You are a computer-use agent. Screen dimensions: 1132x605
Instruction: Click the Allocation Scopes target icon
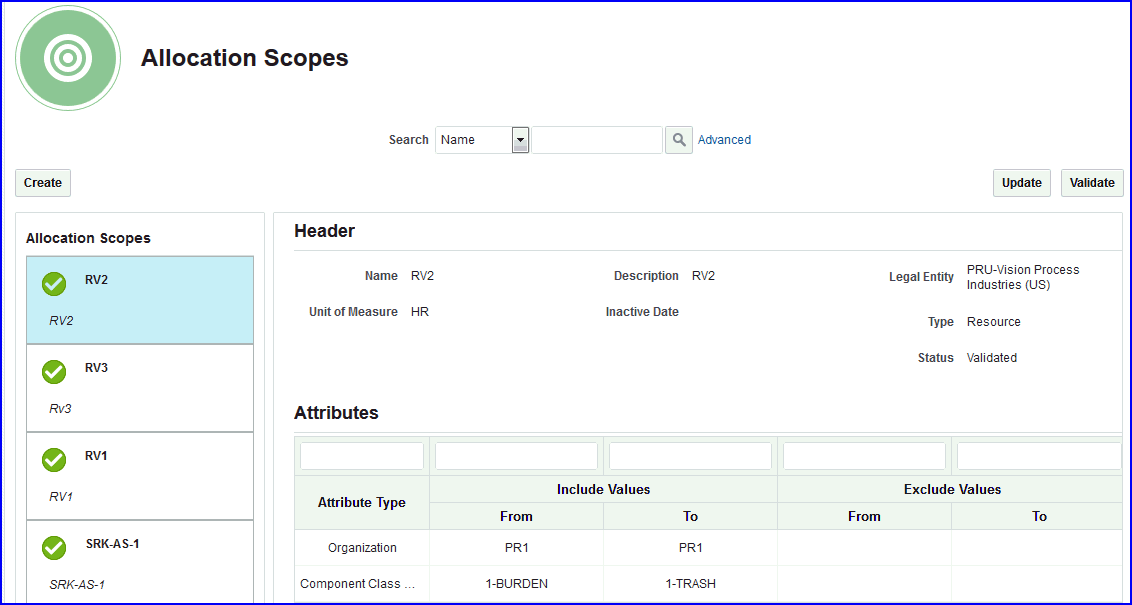(x=69, y=58)
